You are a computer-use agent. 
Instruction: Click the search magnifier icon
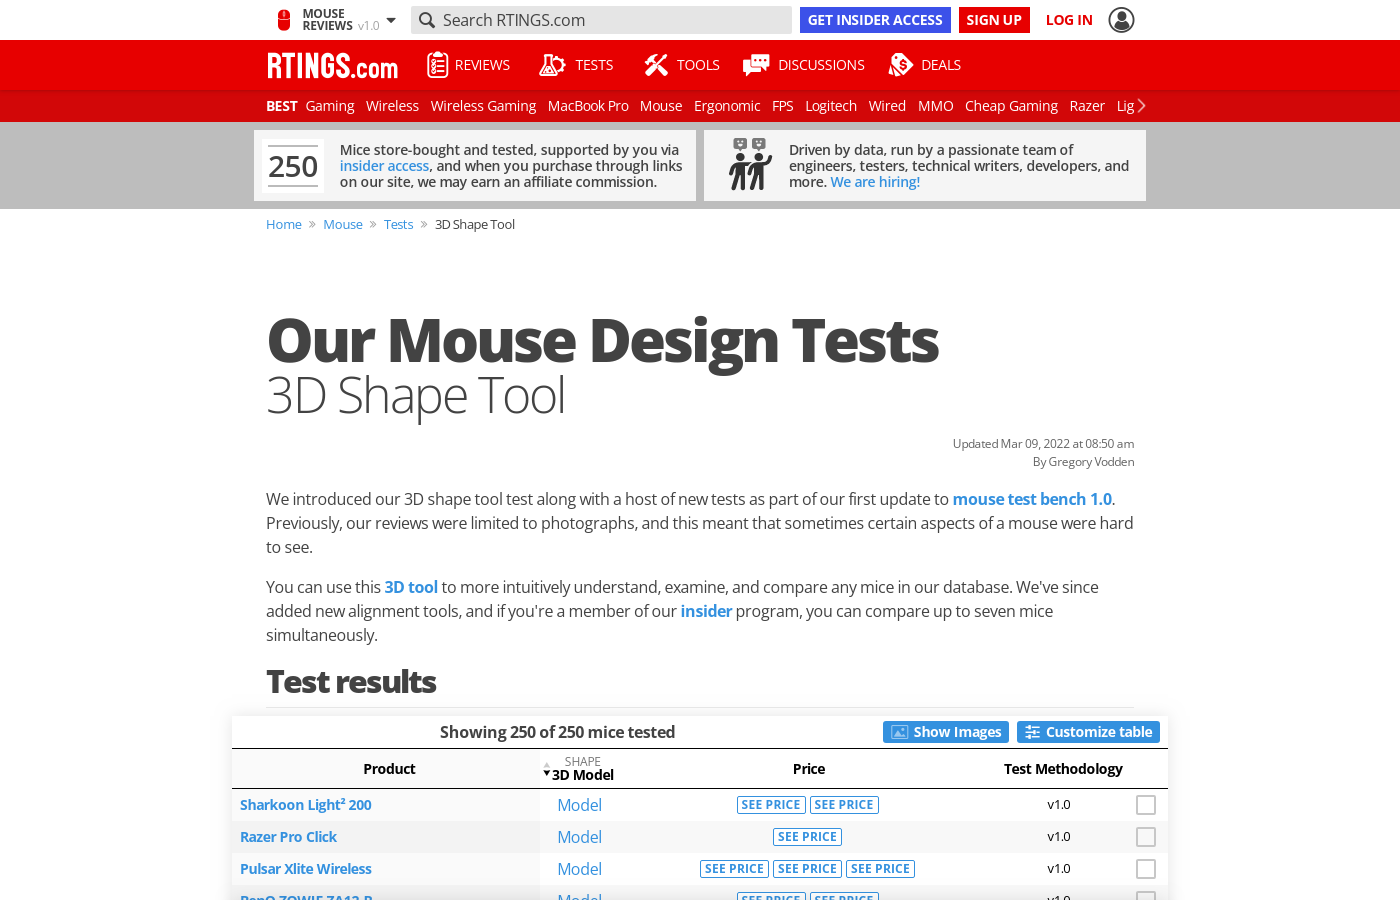[427, 20]
